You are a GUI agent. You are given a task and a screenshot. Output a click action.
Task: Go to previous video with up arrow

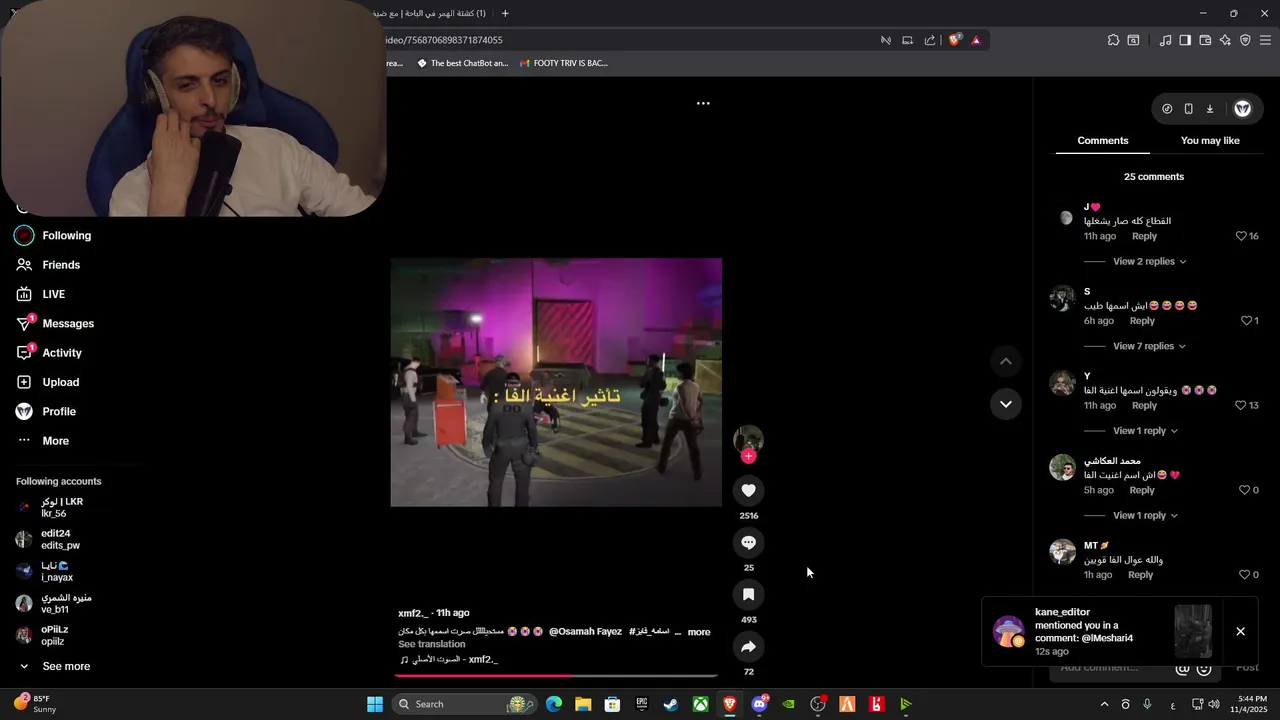[1006, 361]
